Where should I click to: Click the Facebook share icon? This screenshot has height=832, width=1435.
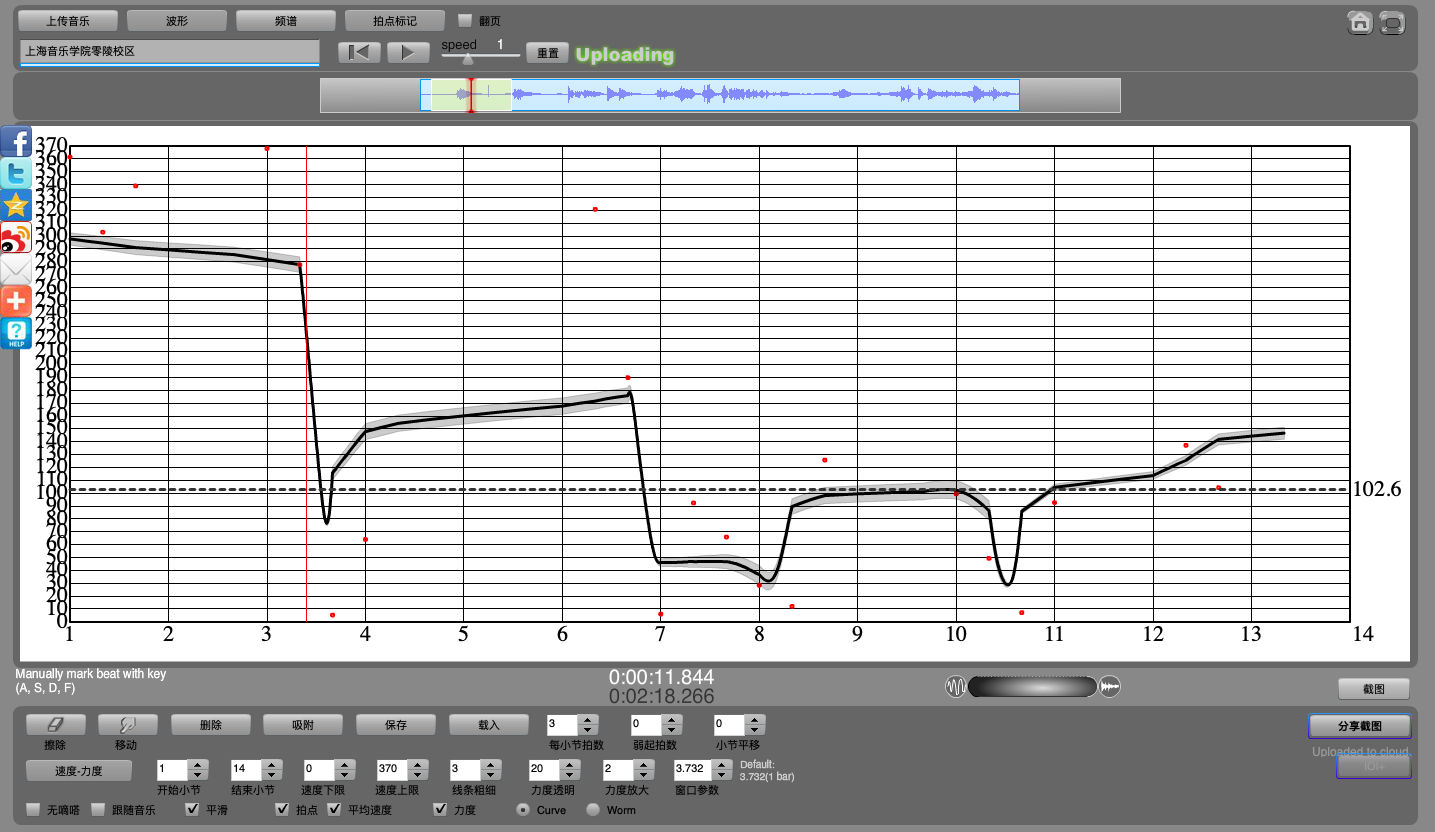tap(16, 142)
